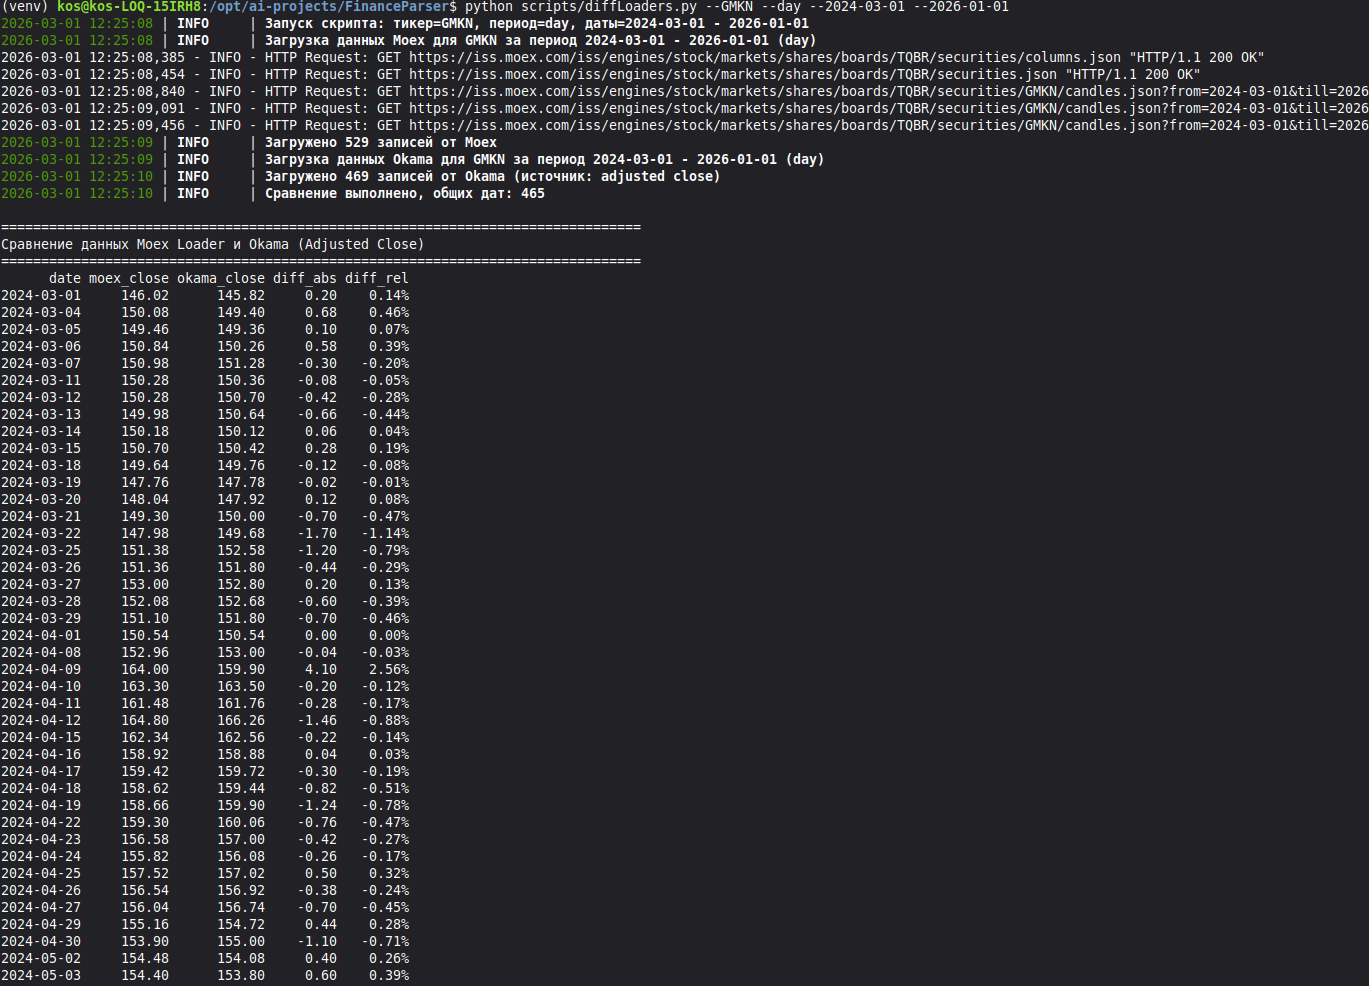This screenshot has height=986, width=1369.
Task: Click the kos@kos-LOQ-15IRH8 prompt username
Action: (x=128, y=7)
